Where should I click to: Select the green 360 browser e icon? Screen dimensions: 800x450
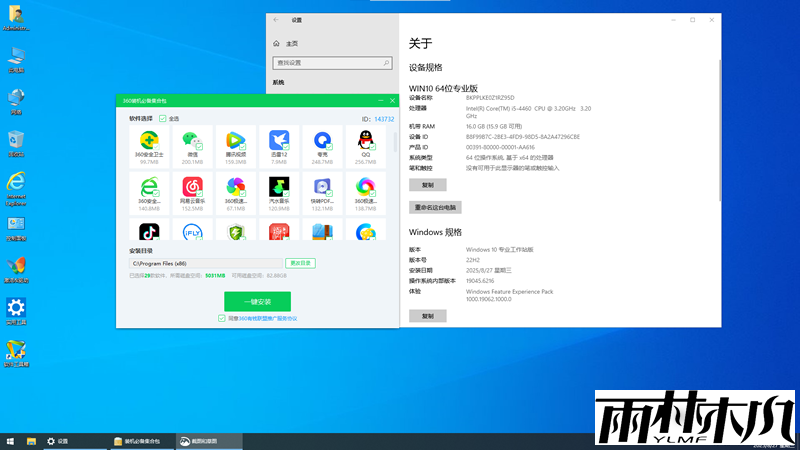pos(149,187)
